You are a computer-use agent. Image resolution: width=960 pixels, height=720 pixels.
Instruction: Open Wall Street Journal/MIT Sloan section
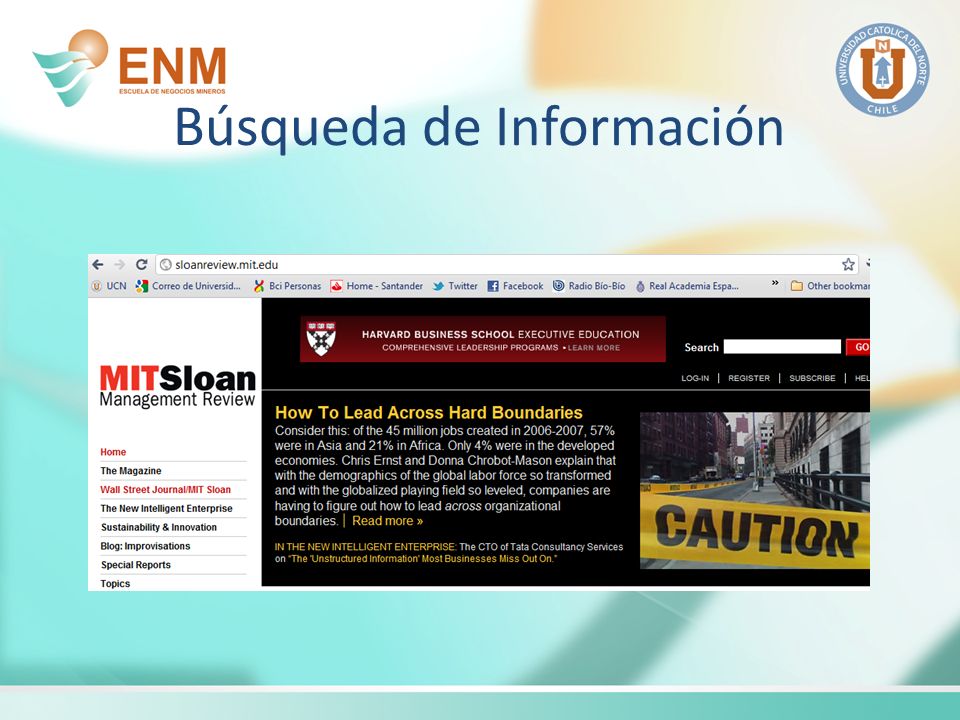(165, 490)
